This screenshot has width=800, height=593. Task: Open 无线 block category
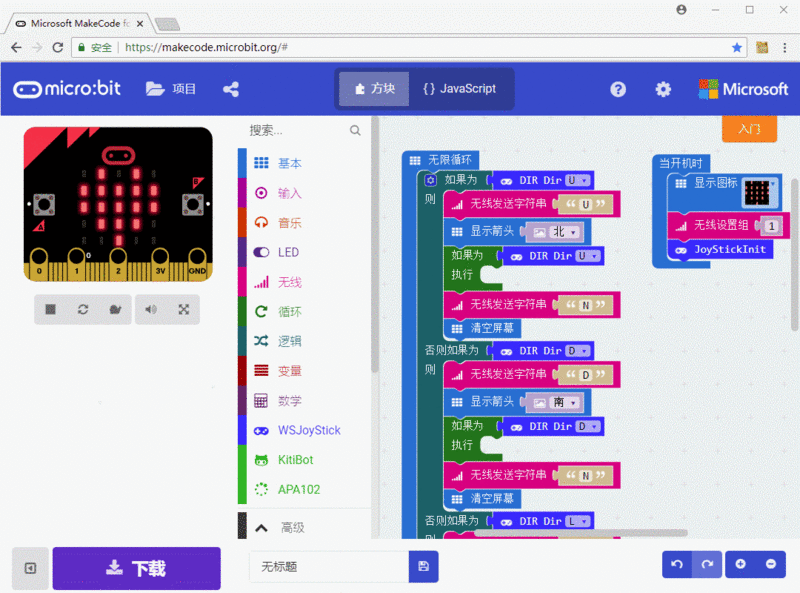coord(305,282)
